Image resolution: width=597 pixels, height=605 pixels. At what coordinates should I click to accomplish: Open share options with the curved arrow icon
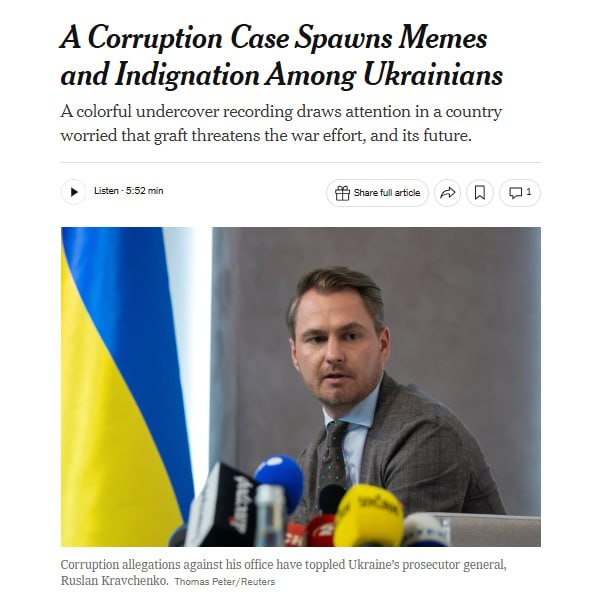click(448, 193)
